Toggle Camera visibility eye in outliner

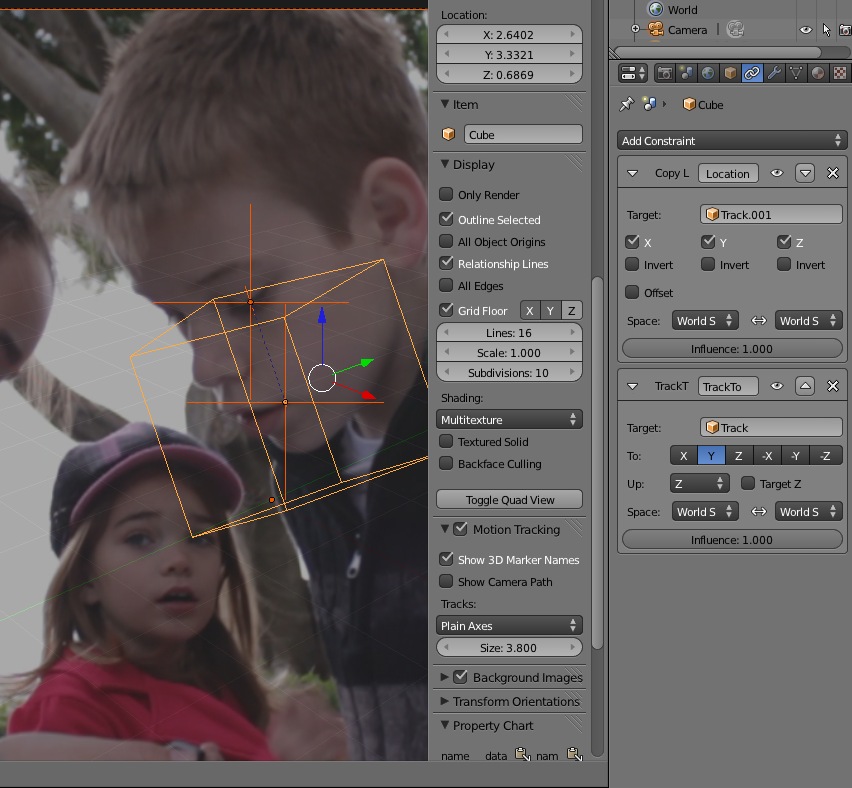[806, 30]
